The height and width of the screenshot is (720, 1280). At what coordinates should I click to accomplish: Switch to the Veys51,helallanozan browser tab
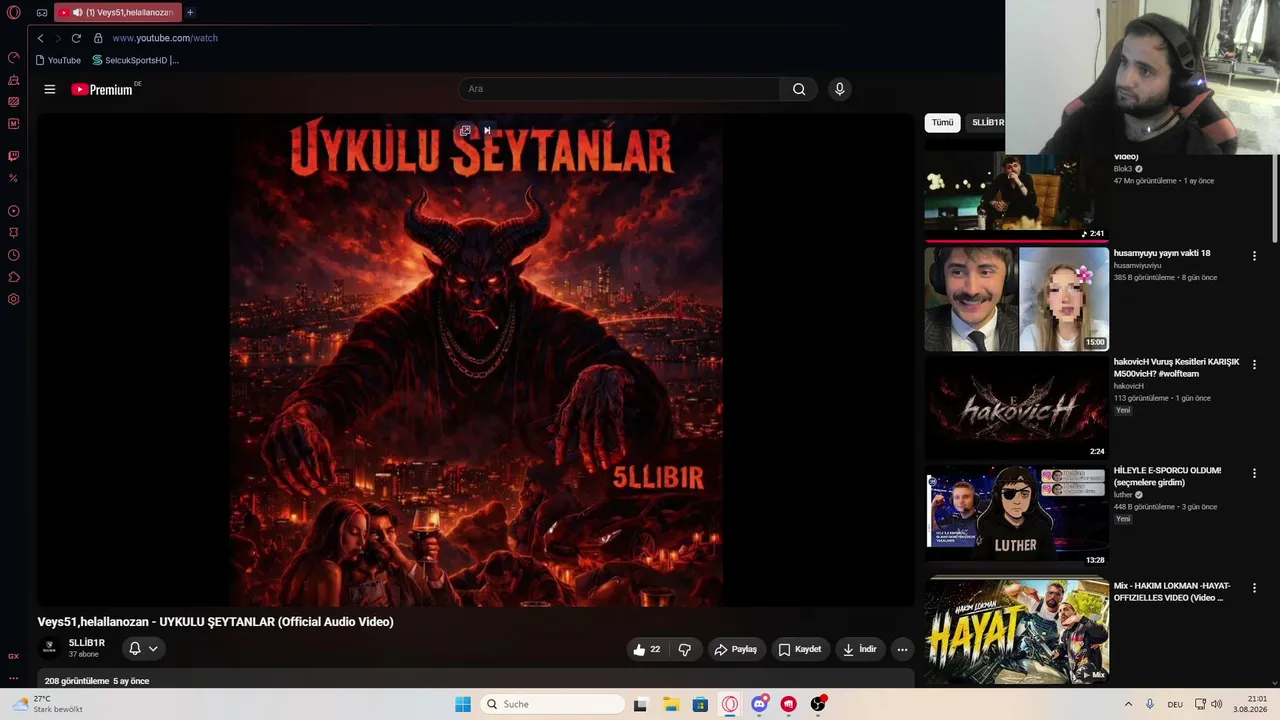120,13
